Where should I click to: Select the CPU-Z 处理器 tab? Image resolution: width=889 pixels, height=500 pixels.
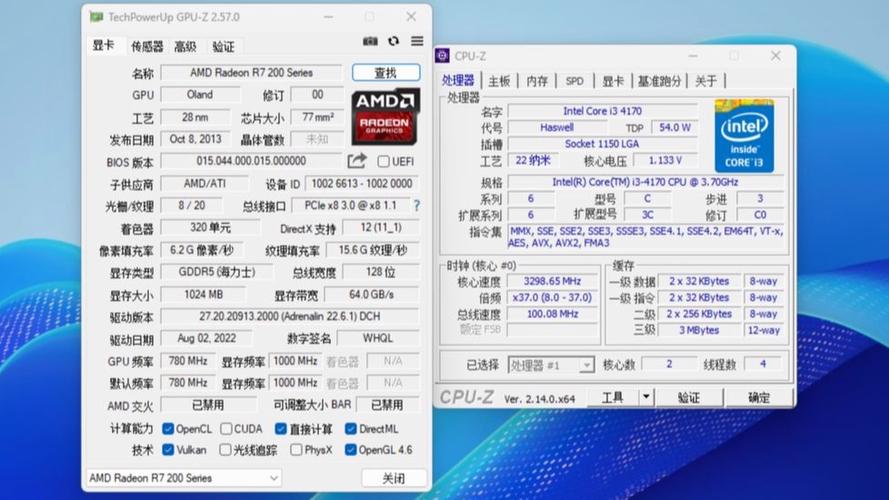[x=458, y=80]
